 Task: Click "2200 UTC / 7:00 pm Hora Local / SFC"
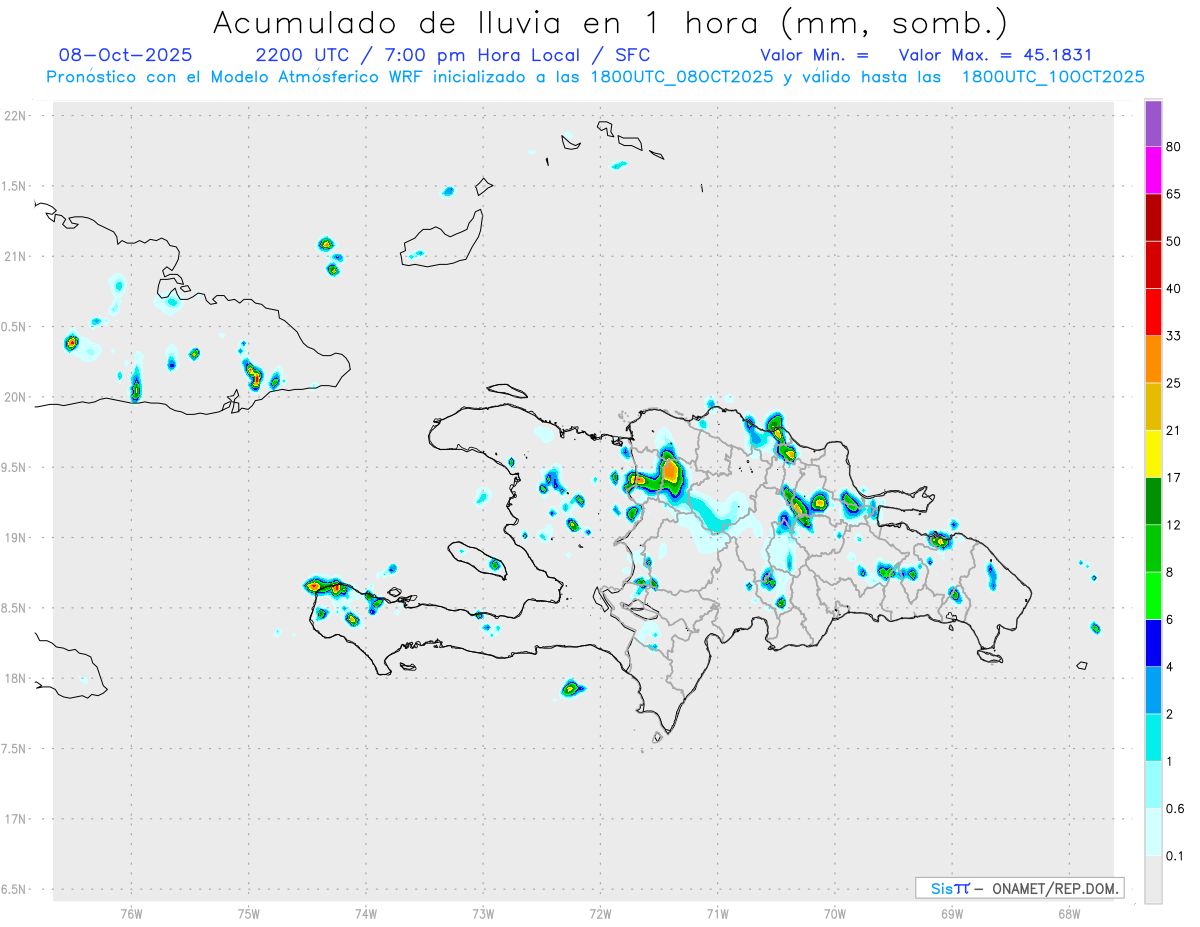[453, 55]
